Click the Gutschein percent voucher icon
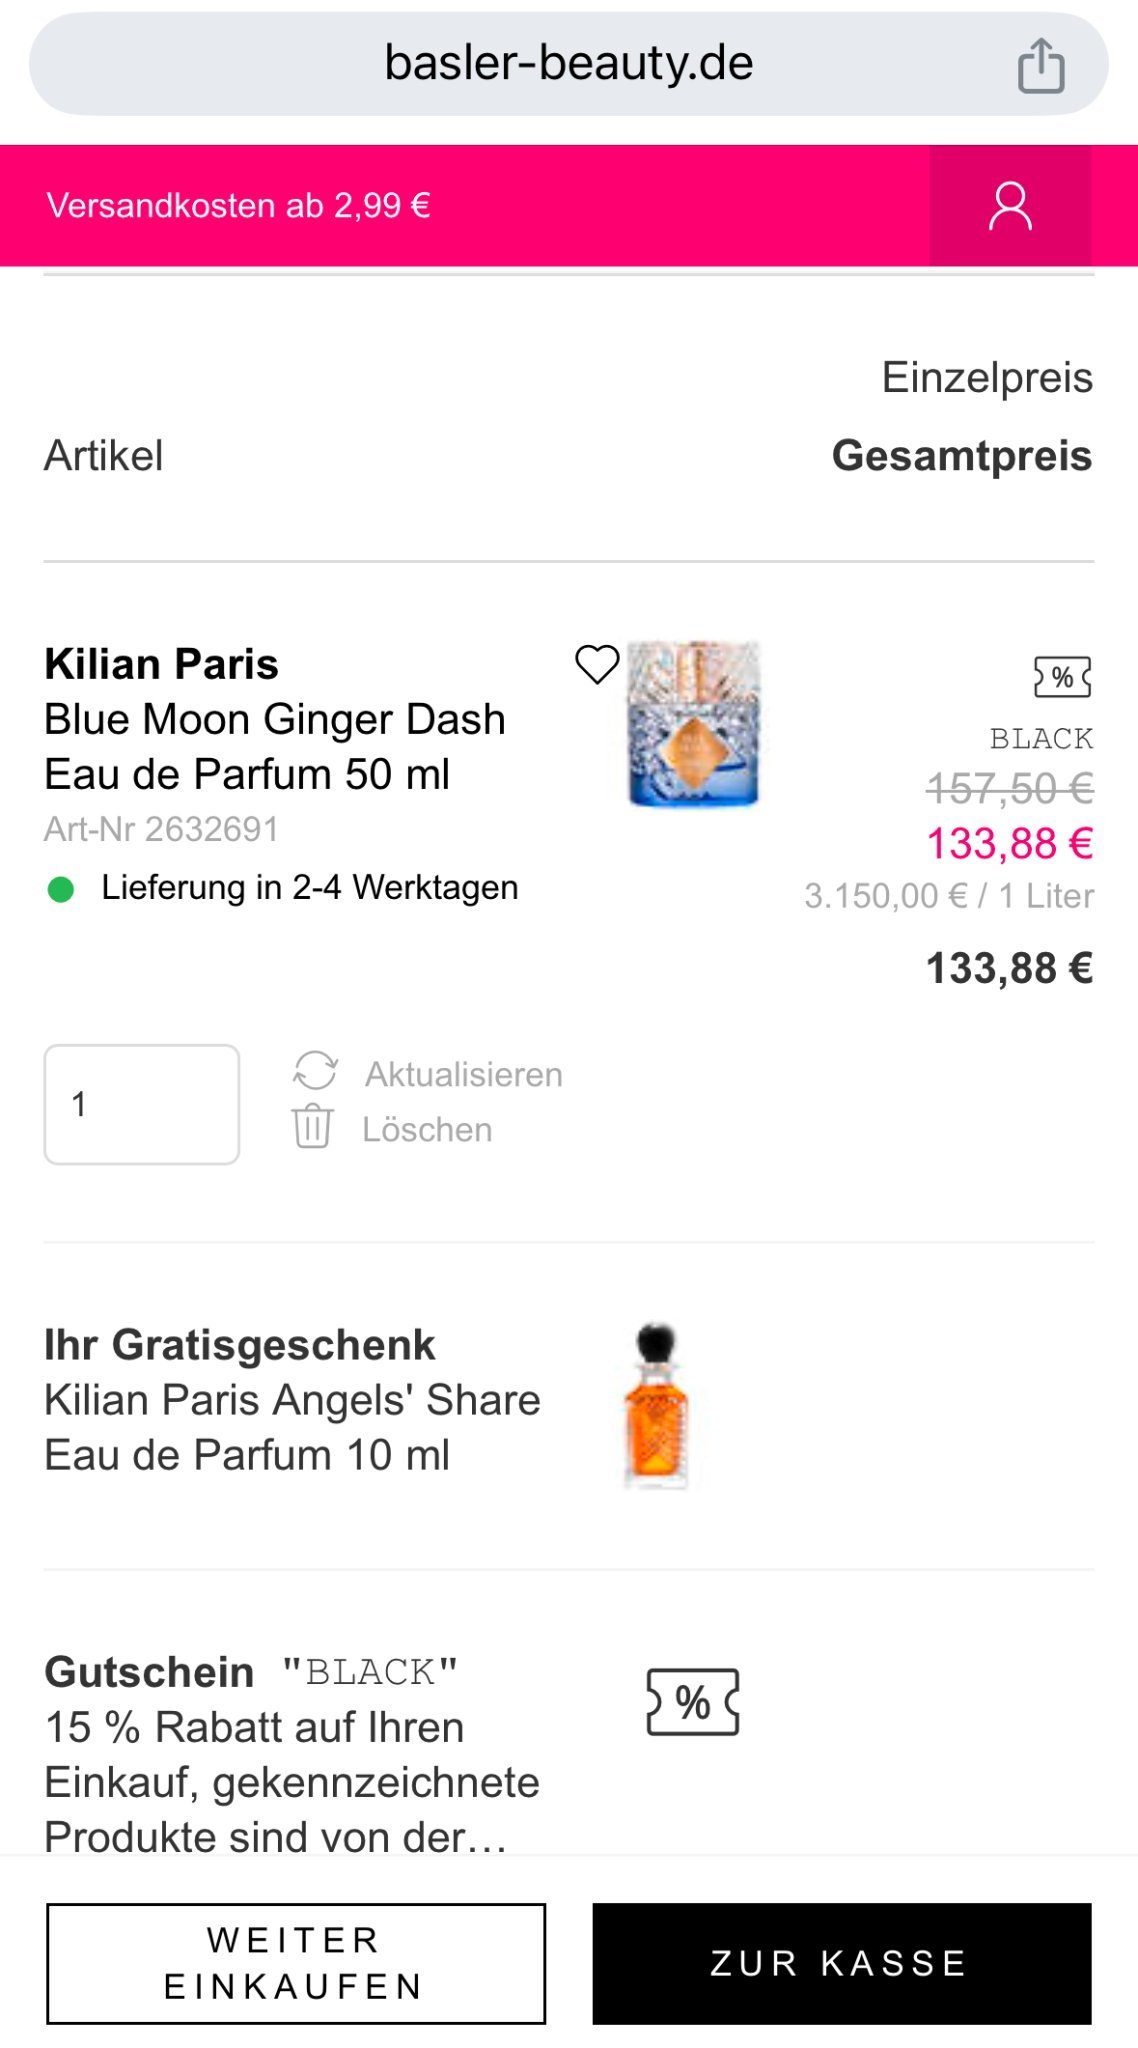This screenshot has height=2048, width=1138. click(693, 1701)
